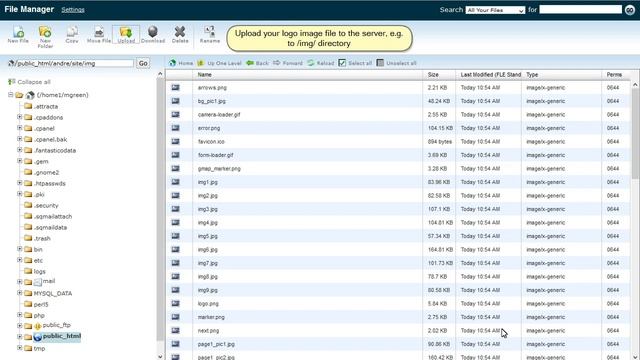This screenshot has height=360, width=640.
Task: Open the Settings link
Action: click(x=73, y=9)
